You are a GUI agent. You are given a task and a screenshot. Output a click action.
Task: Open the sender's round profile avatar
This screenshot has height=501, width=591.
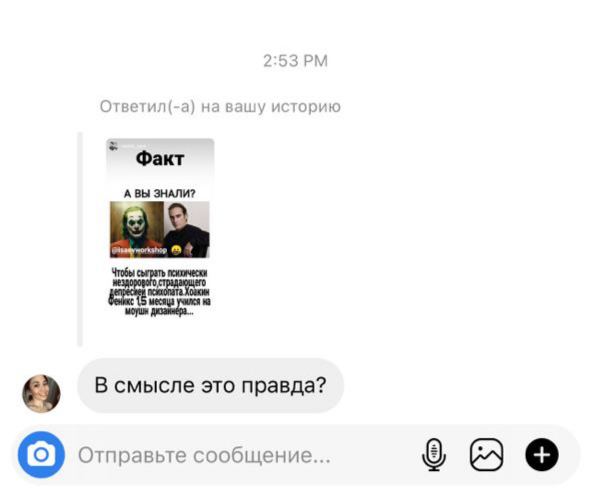[41, 393]
